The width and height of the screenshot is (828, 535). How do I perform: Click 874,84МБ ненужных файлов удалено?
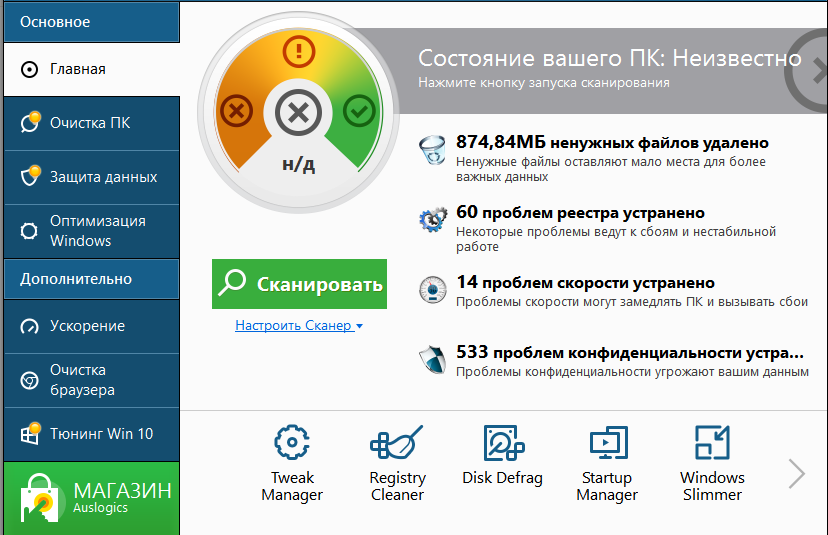point(613,143)
